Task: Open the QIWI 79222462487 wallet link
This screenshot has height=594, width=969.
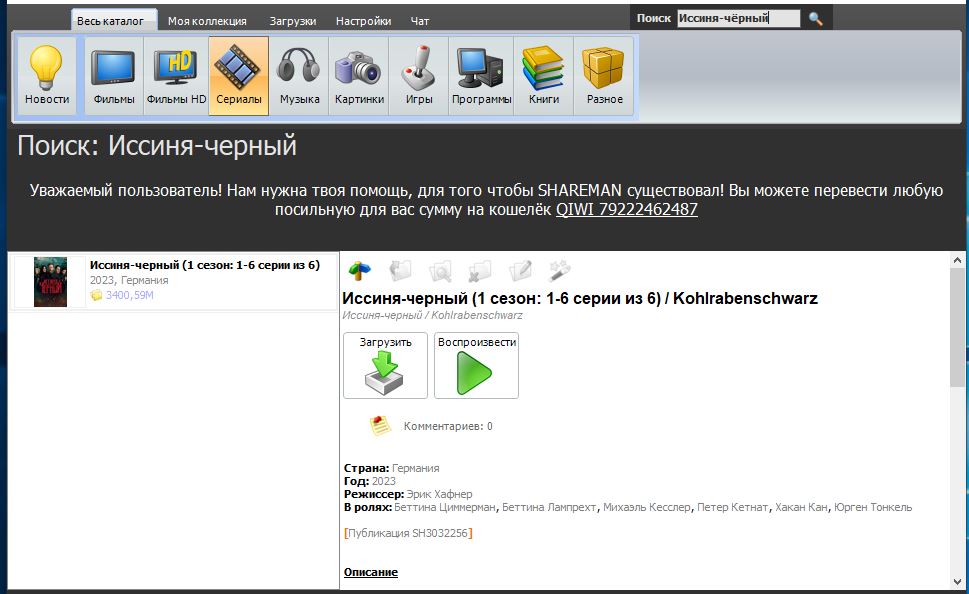Action: (x=627, y=210)
